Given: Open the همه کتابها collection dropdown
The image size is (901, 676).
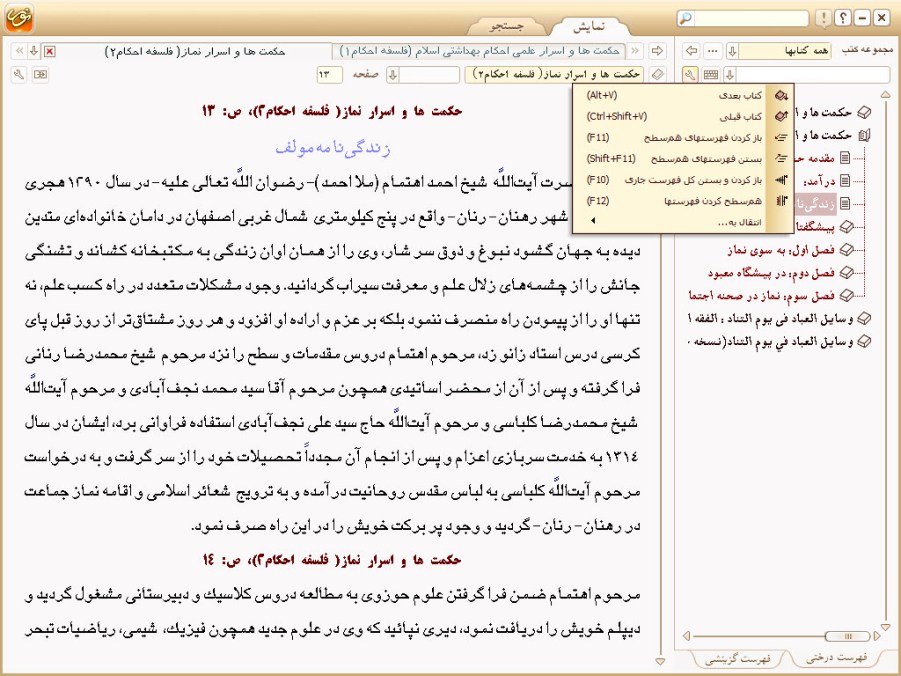Looking at the screenshot, I should pos(732,51).
